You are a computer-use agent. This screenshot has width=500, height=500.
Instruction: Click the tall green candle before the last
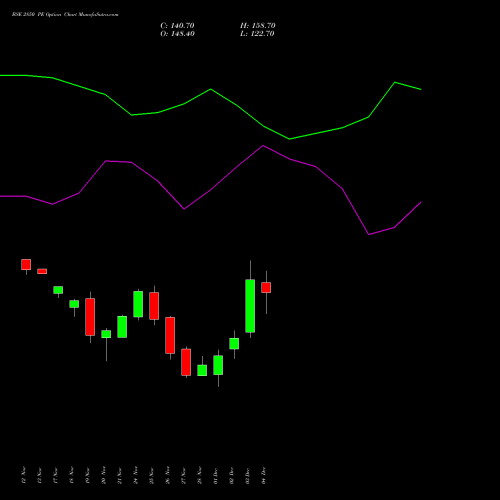(x=250, y=306)
